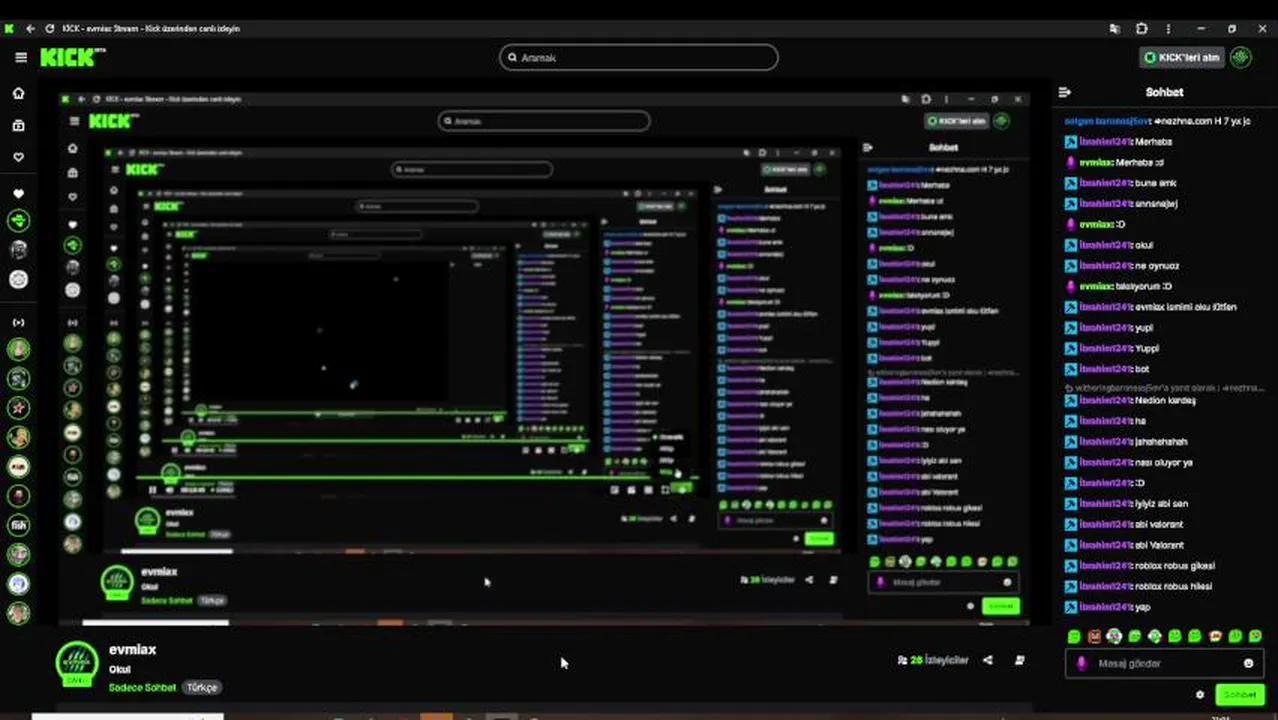Click the outermost 'okul' chat message
The width and height of the screenshot is (1278, 720).
[1110, 245]
